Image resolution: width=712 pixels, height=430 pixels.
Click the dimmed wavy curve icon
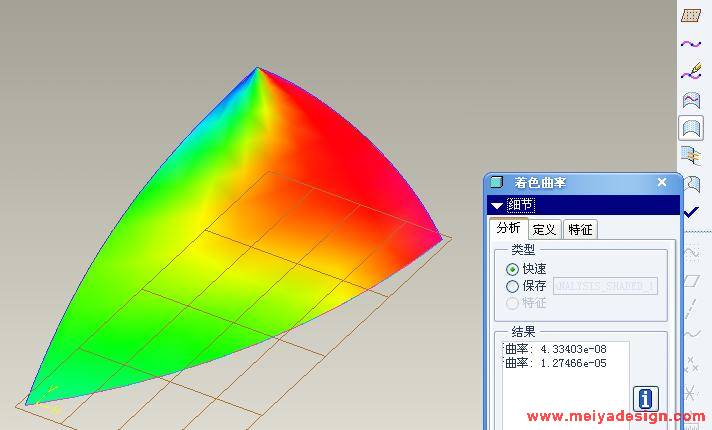[692, 334]
